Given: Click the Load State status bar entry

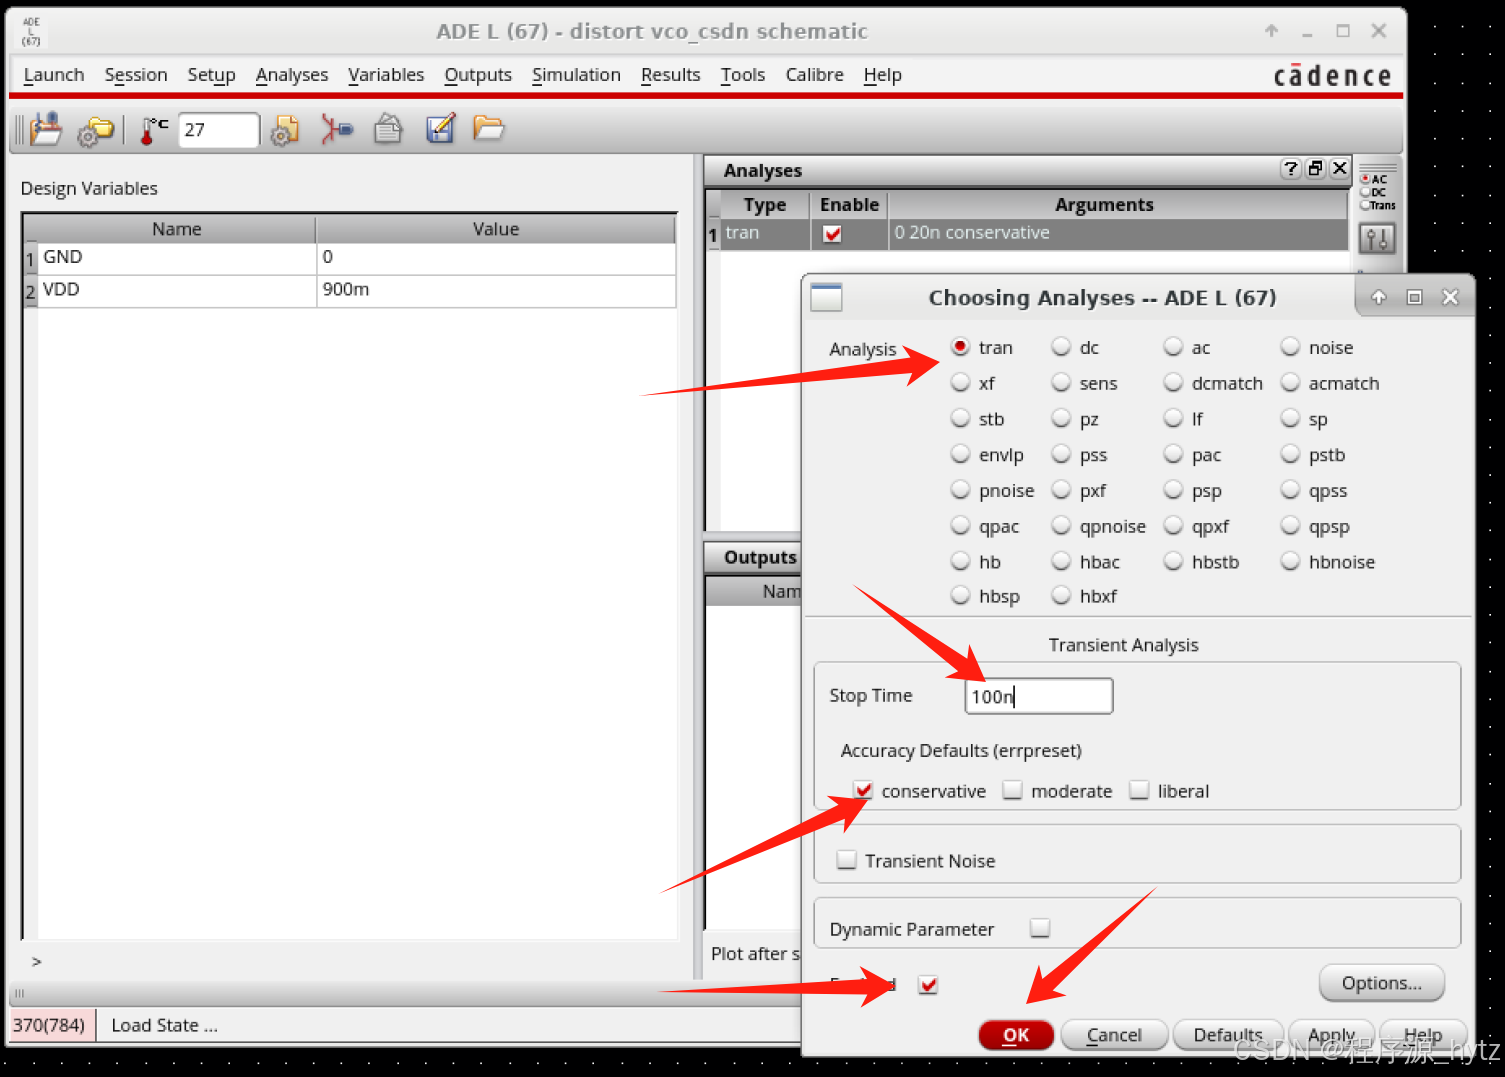Looking at the screenshot, I should [164, 1025].
